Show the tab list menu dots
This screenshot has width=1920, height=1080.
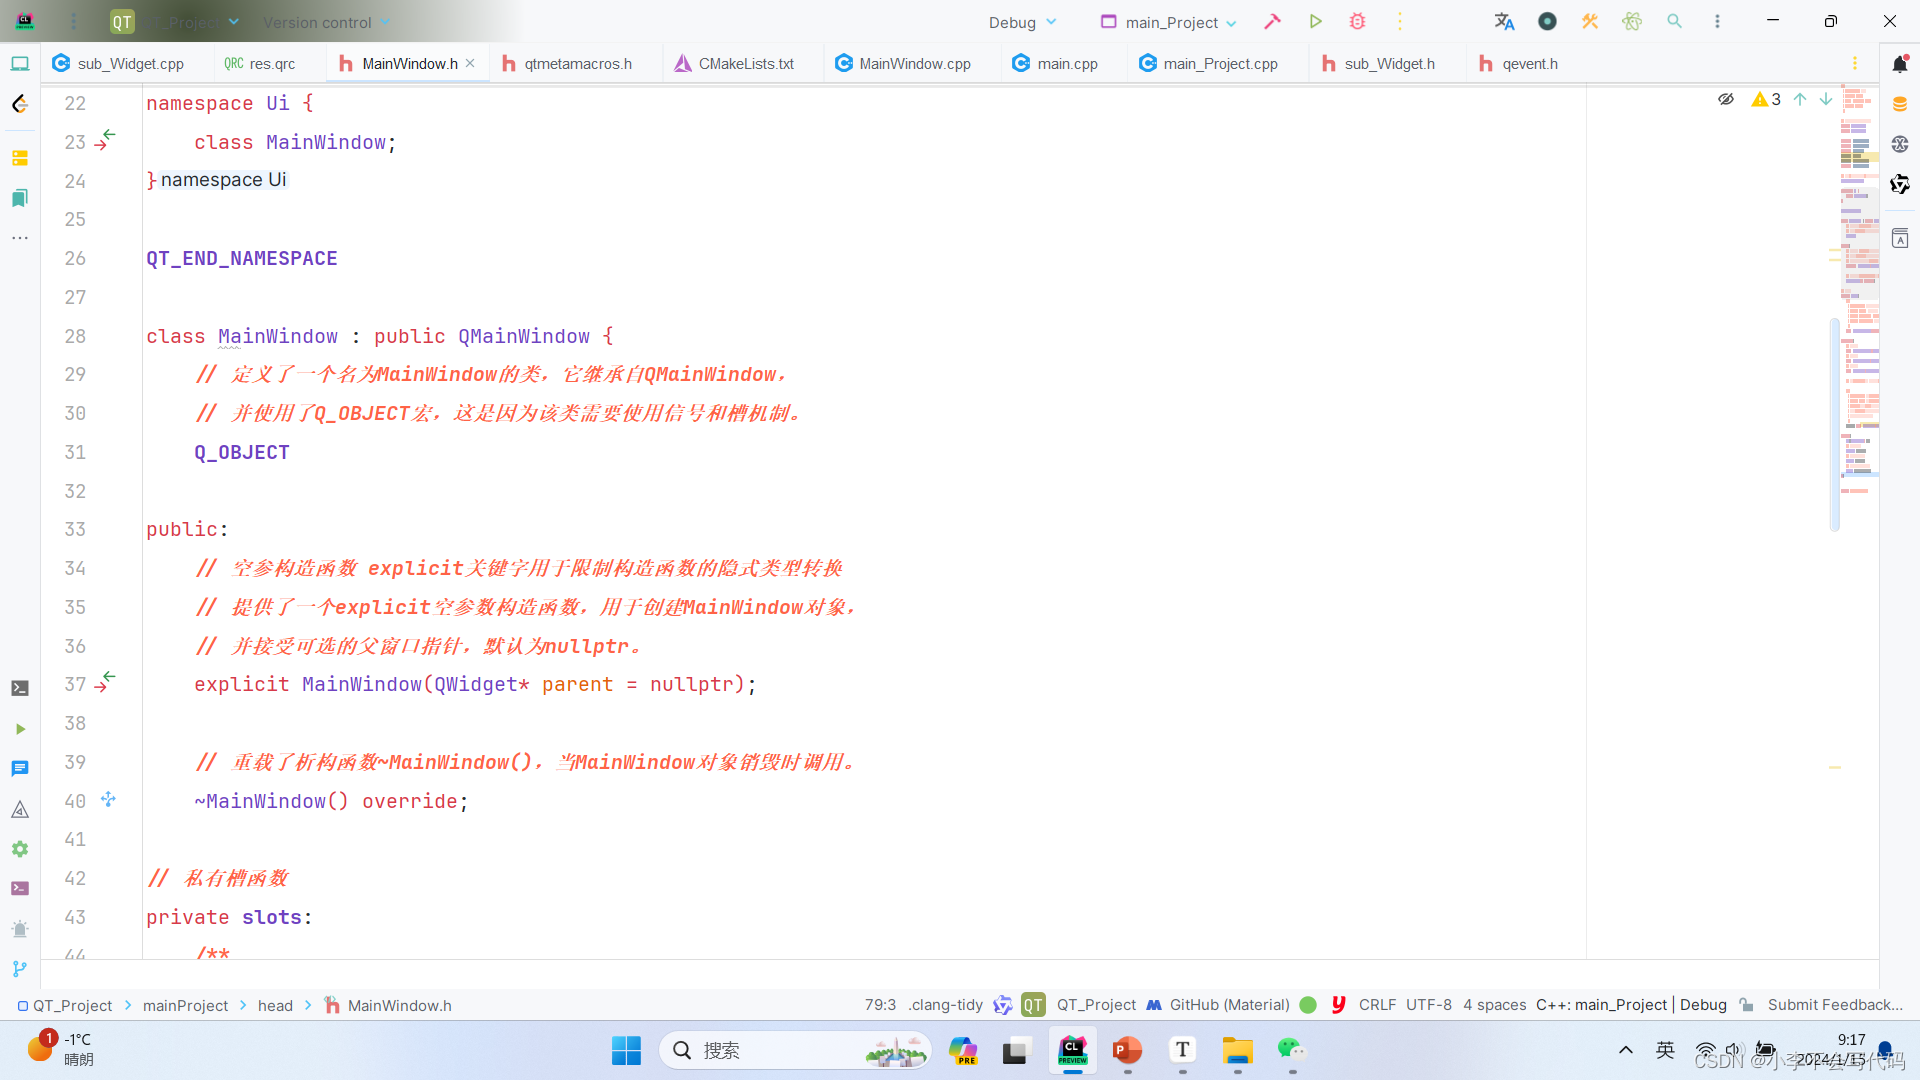point(1855,63)
